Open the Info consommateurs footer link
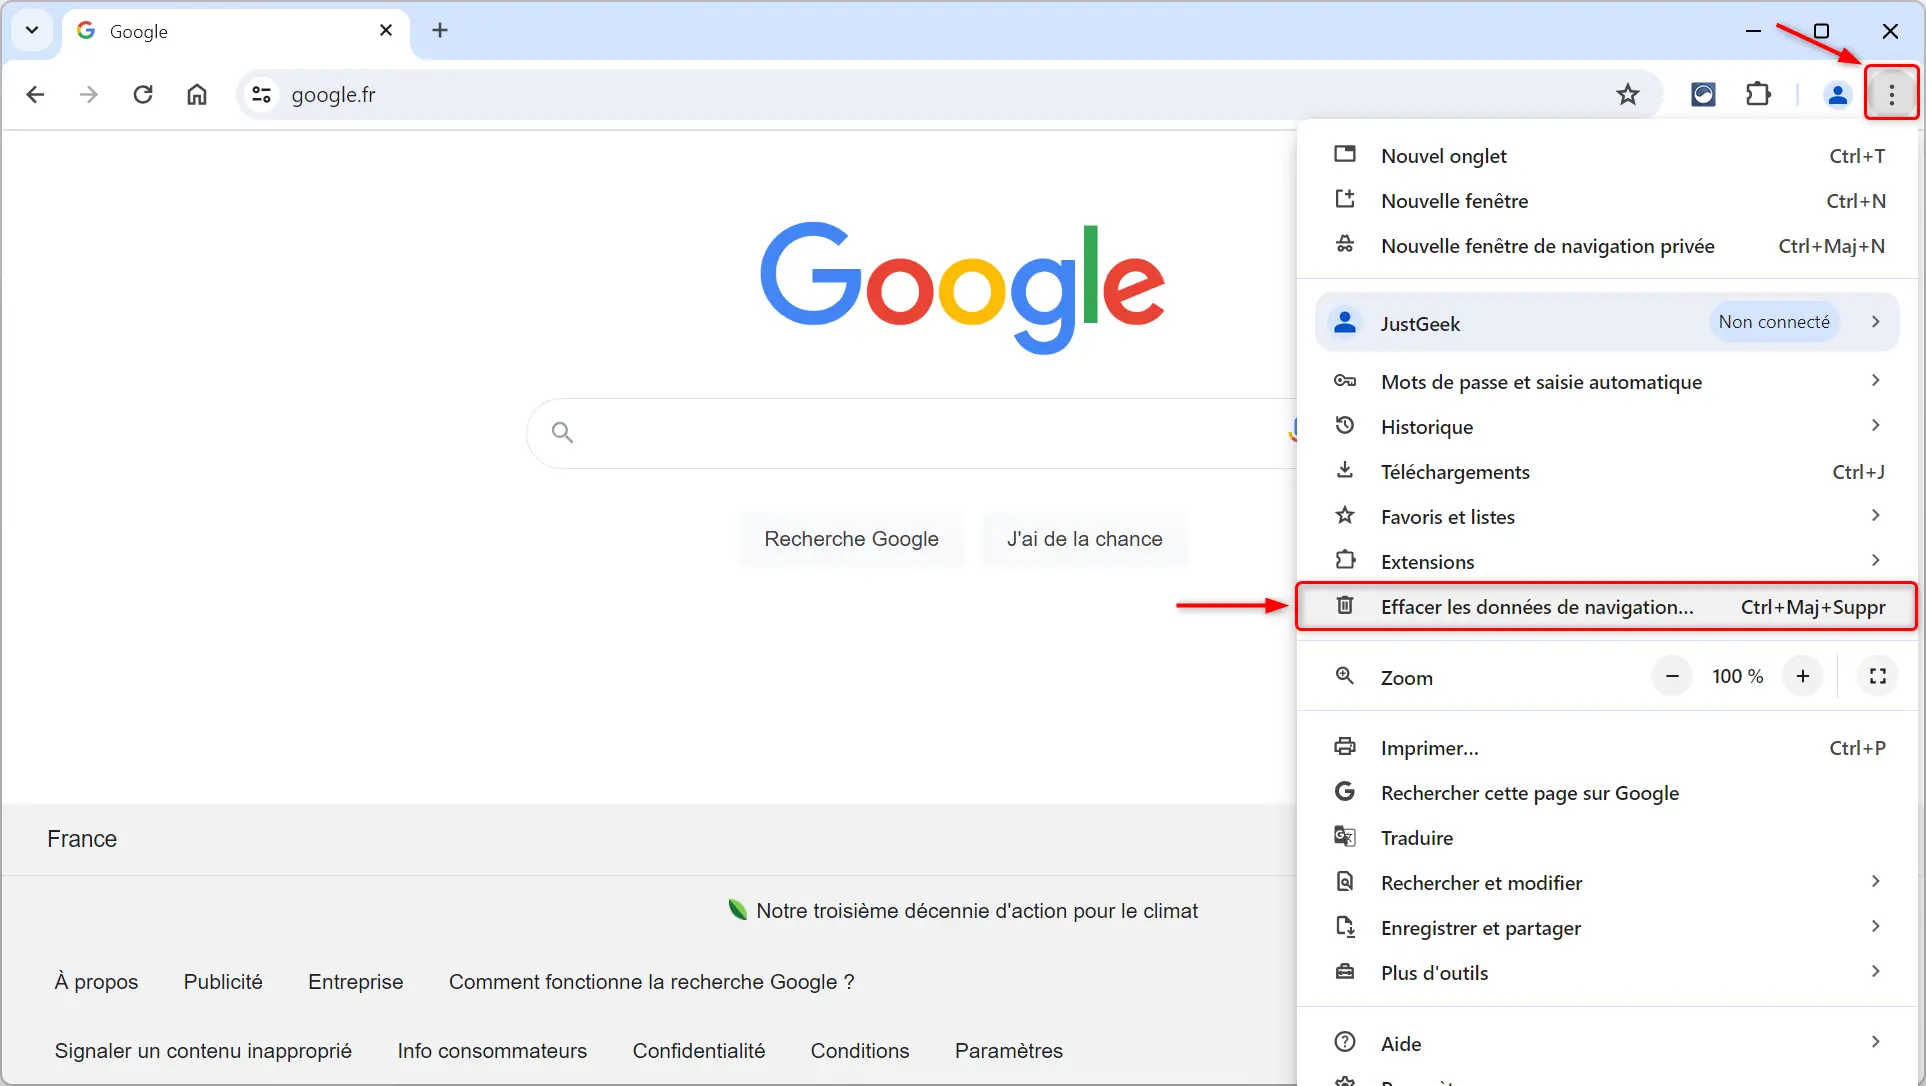 point(492,1051)
